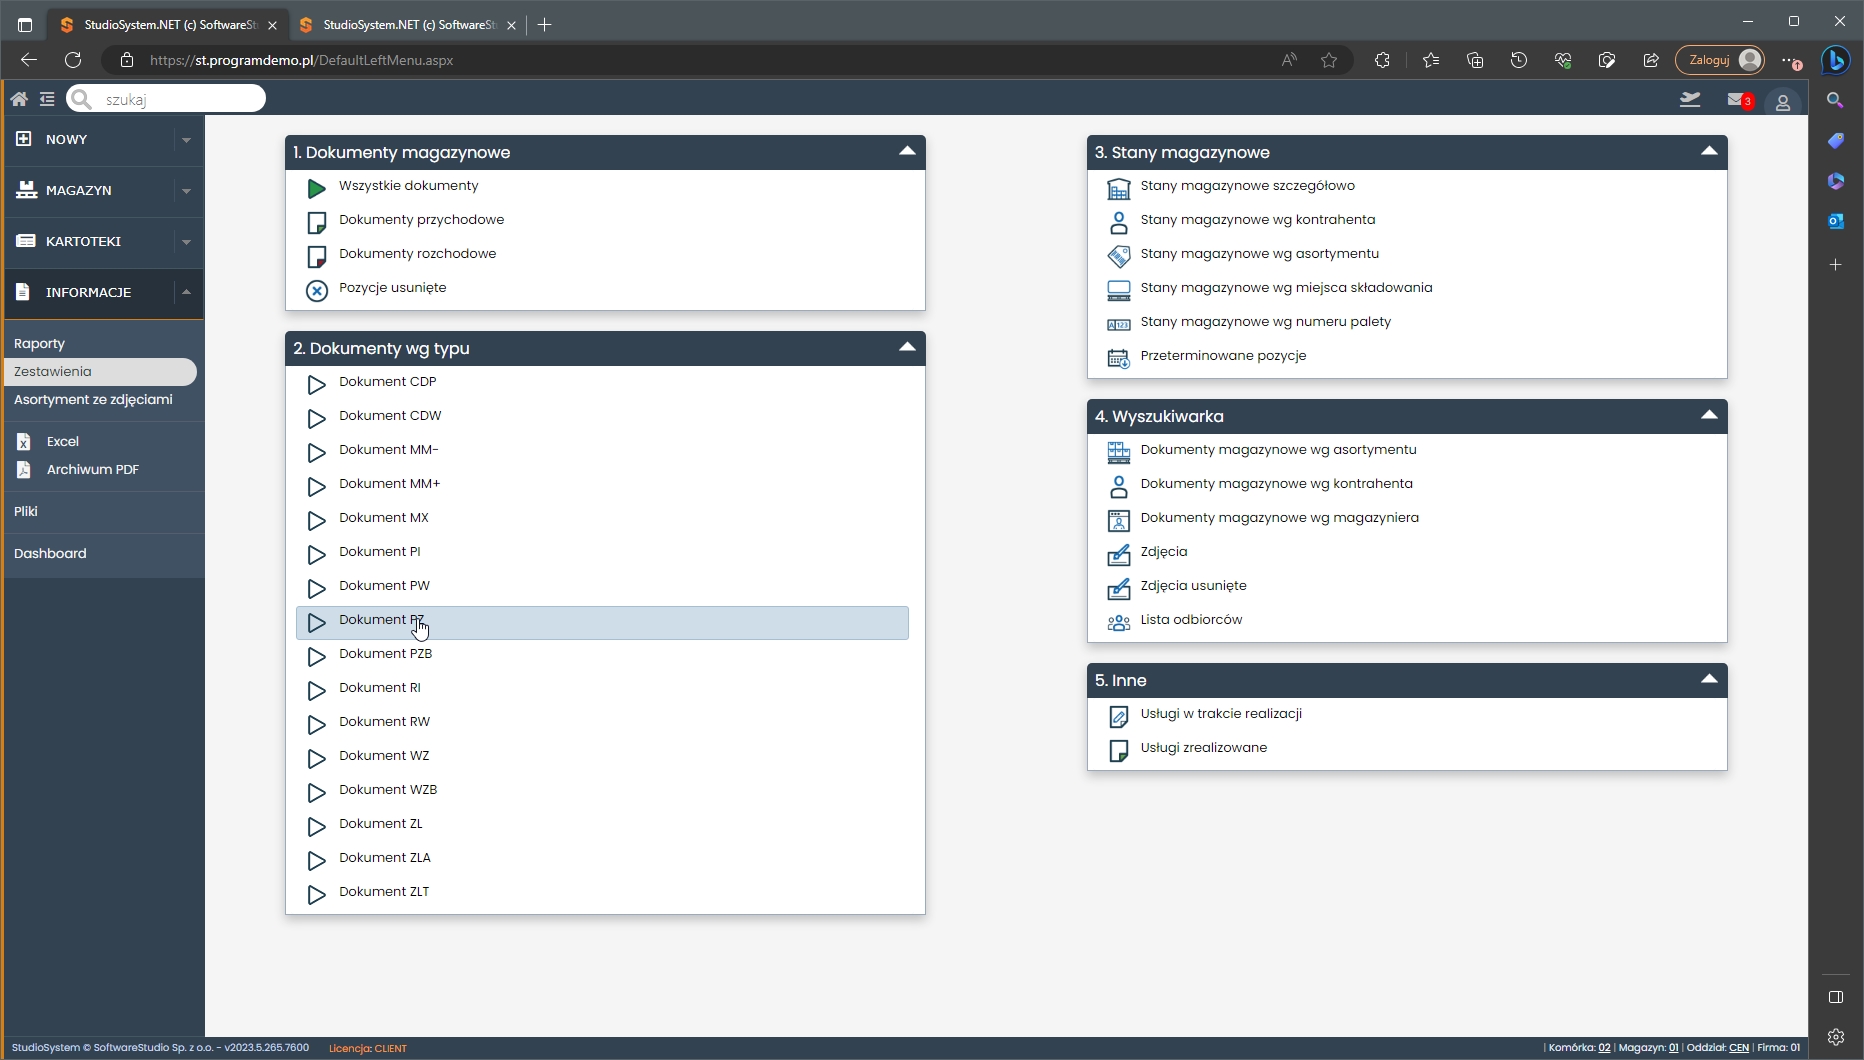1864x1060 pixels.
Task: Open the mail notifications envelope icon
Action: coord(1736,100)
